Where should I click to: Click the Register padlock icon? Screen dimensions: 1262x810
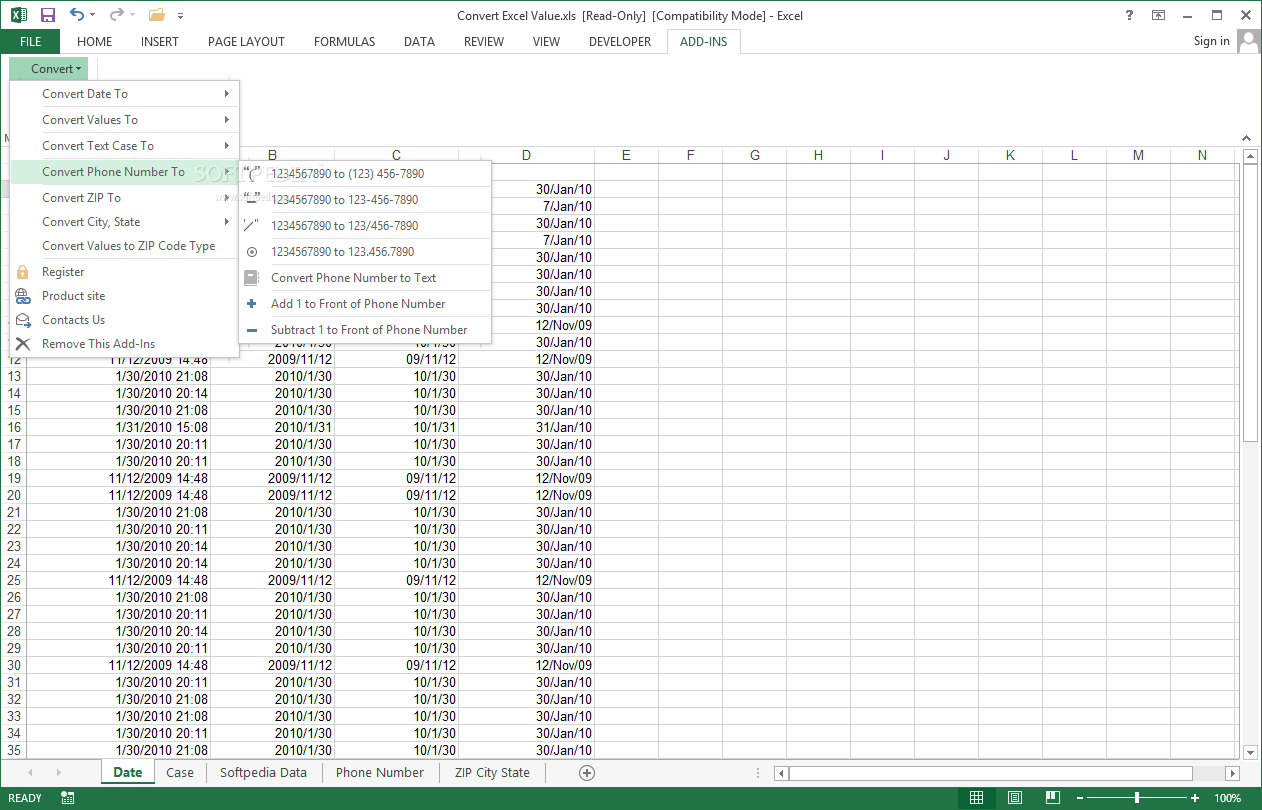pyautogui.click(x=23, y=272)
